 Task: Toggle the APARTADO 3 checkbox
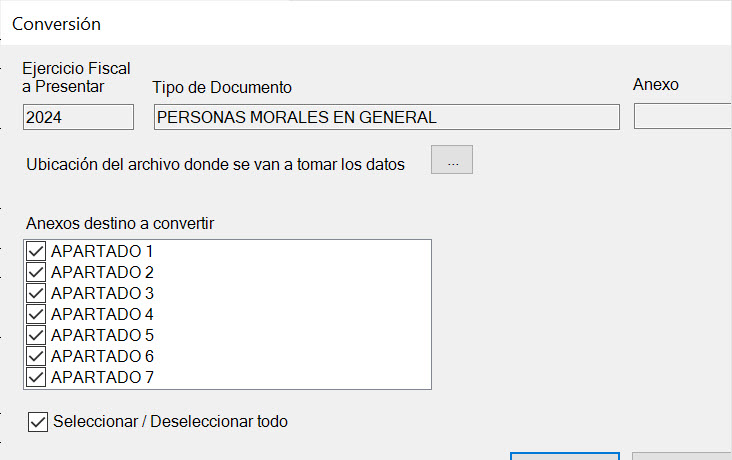coord(37,293)
